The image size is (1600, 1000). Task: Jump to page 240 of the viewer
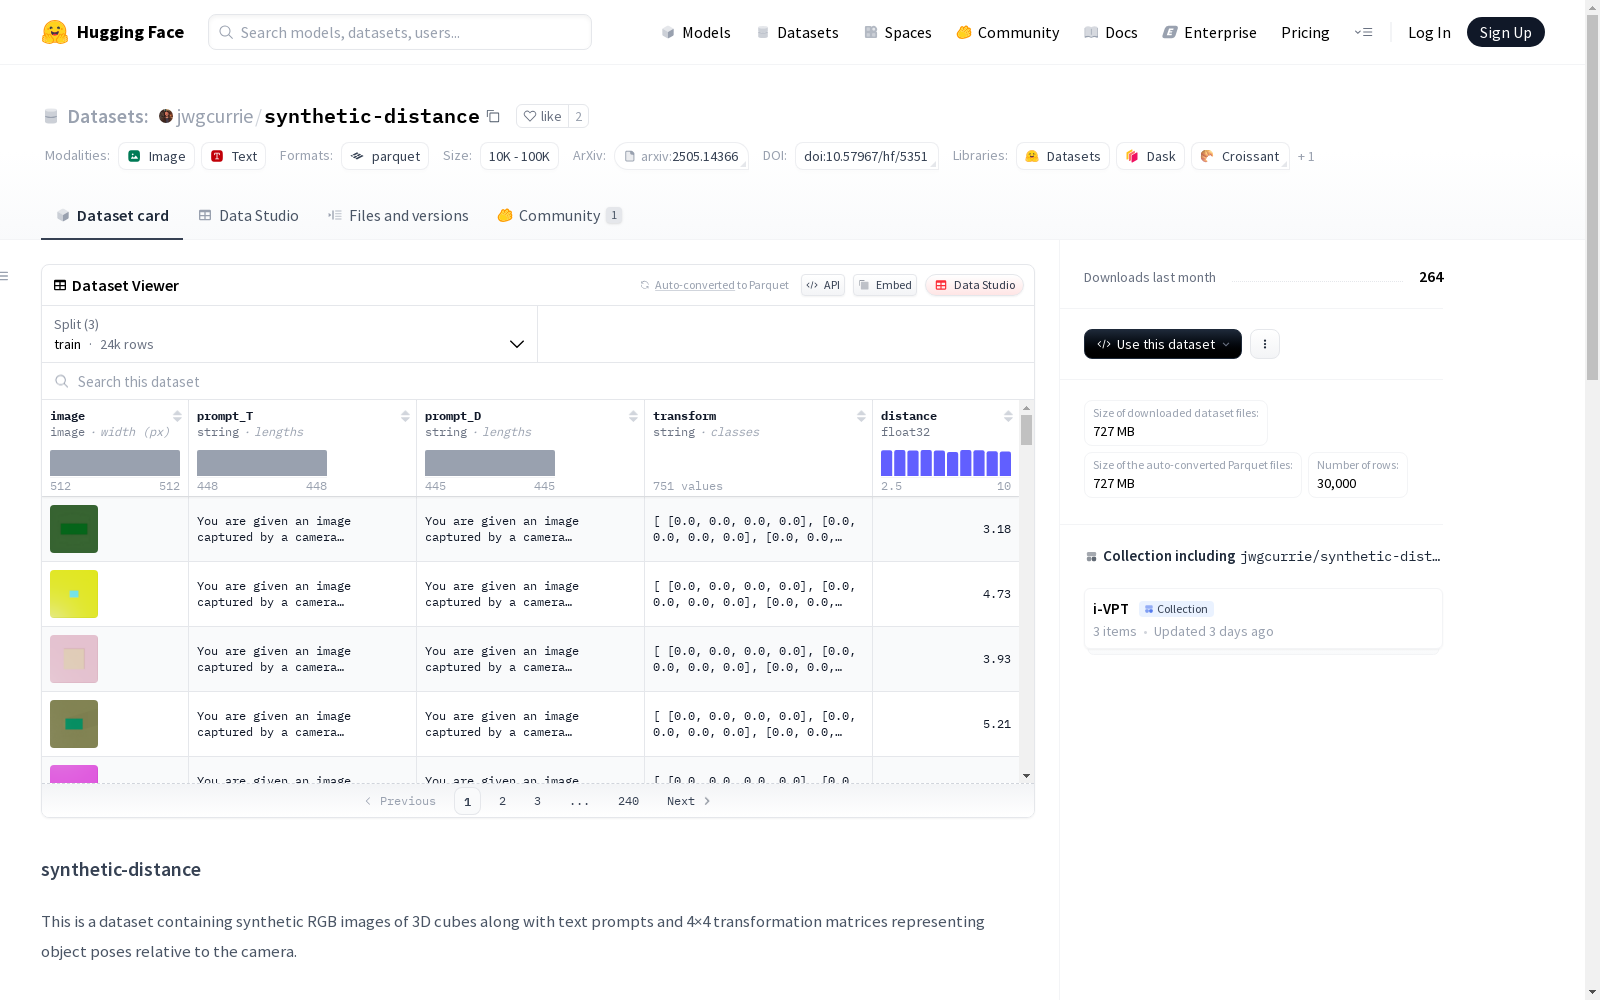click(x=628, y=801)
